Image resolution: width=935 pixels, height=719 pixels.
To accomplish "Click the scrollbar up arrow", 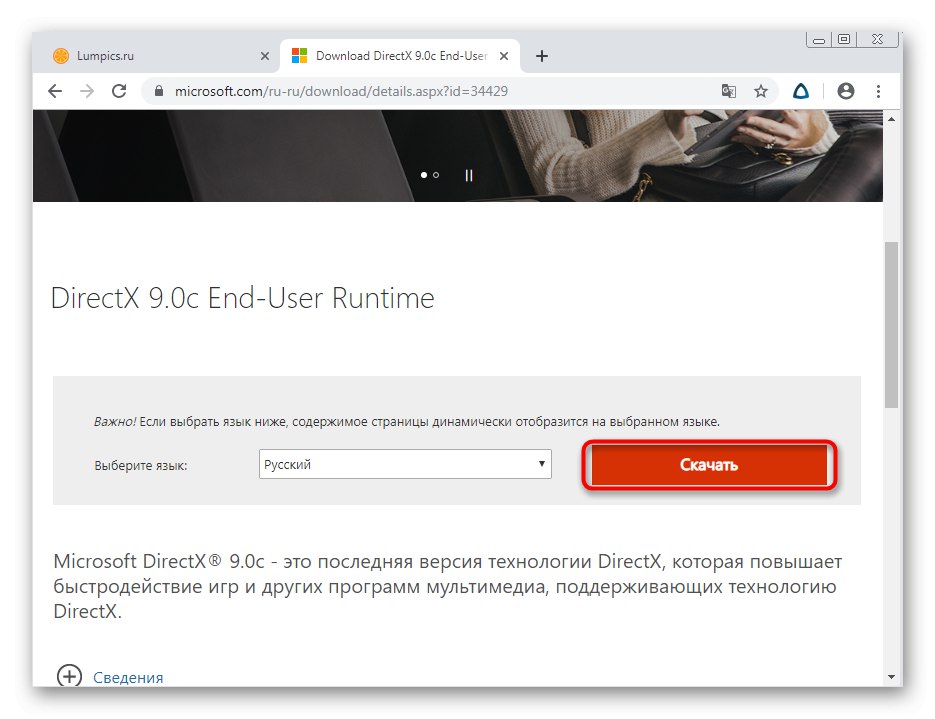I will [891, 119].
